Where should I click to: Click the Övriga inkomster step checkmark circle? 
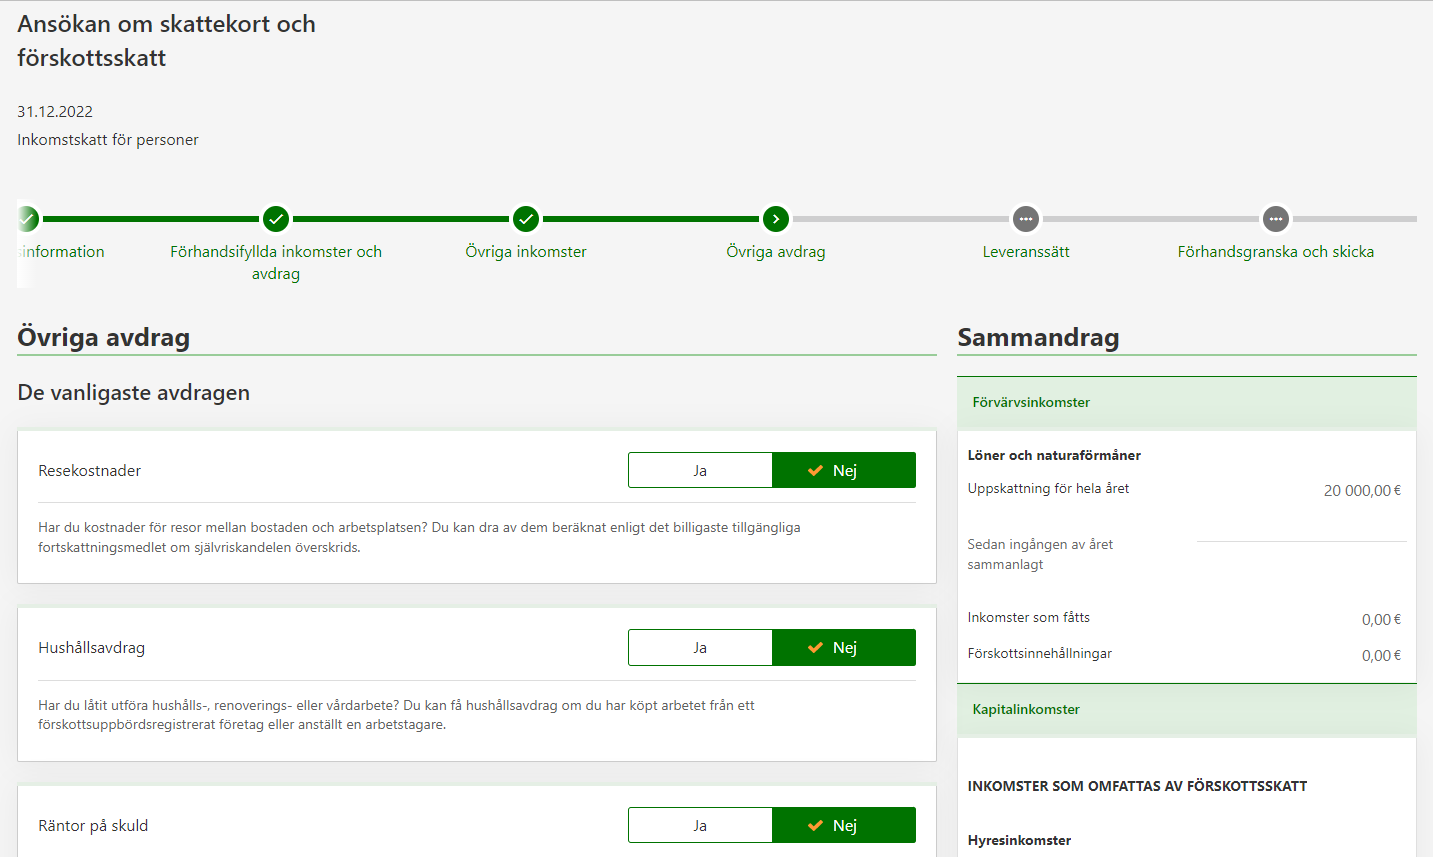(x=526, y=219)
